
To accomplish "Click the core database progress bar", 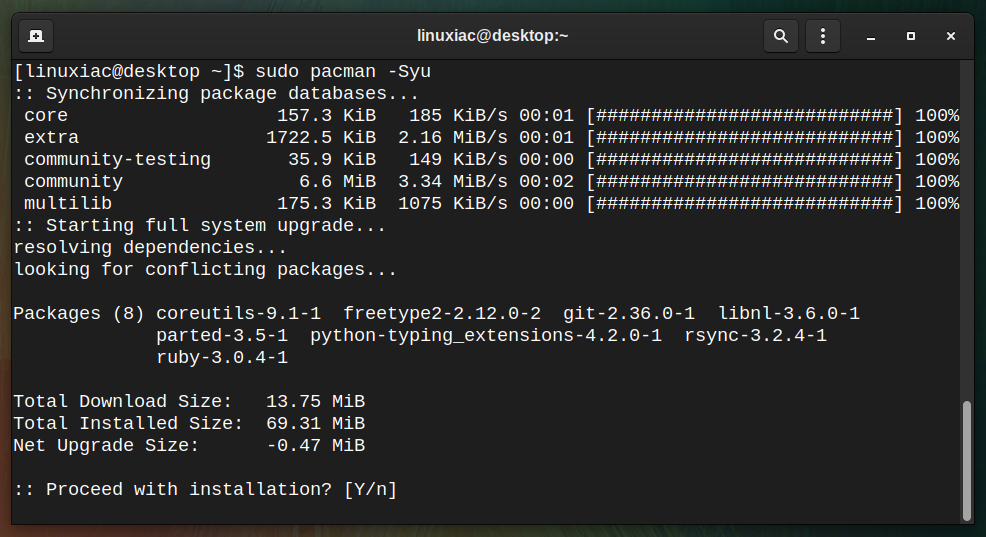I will pos(745,116).
